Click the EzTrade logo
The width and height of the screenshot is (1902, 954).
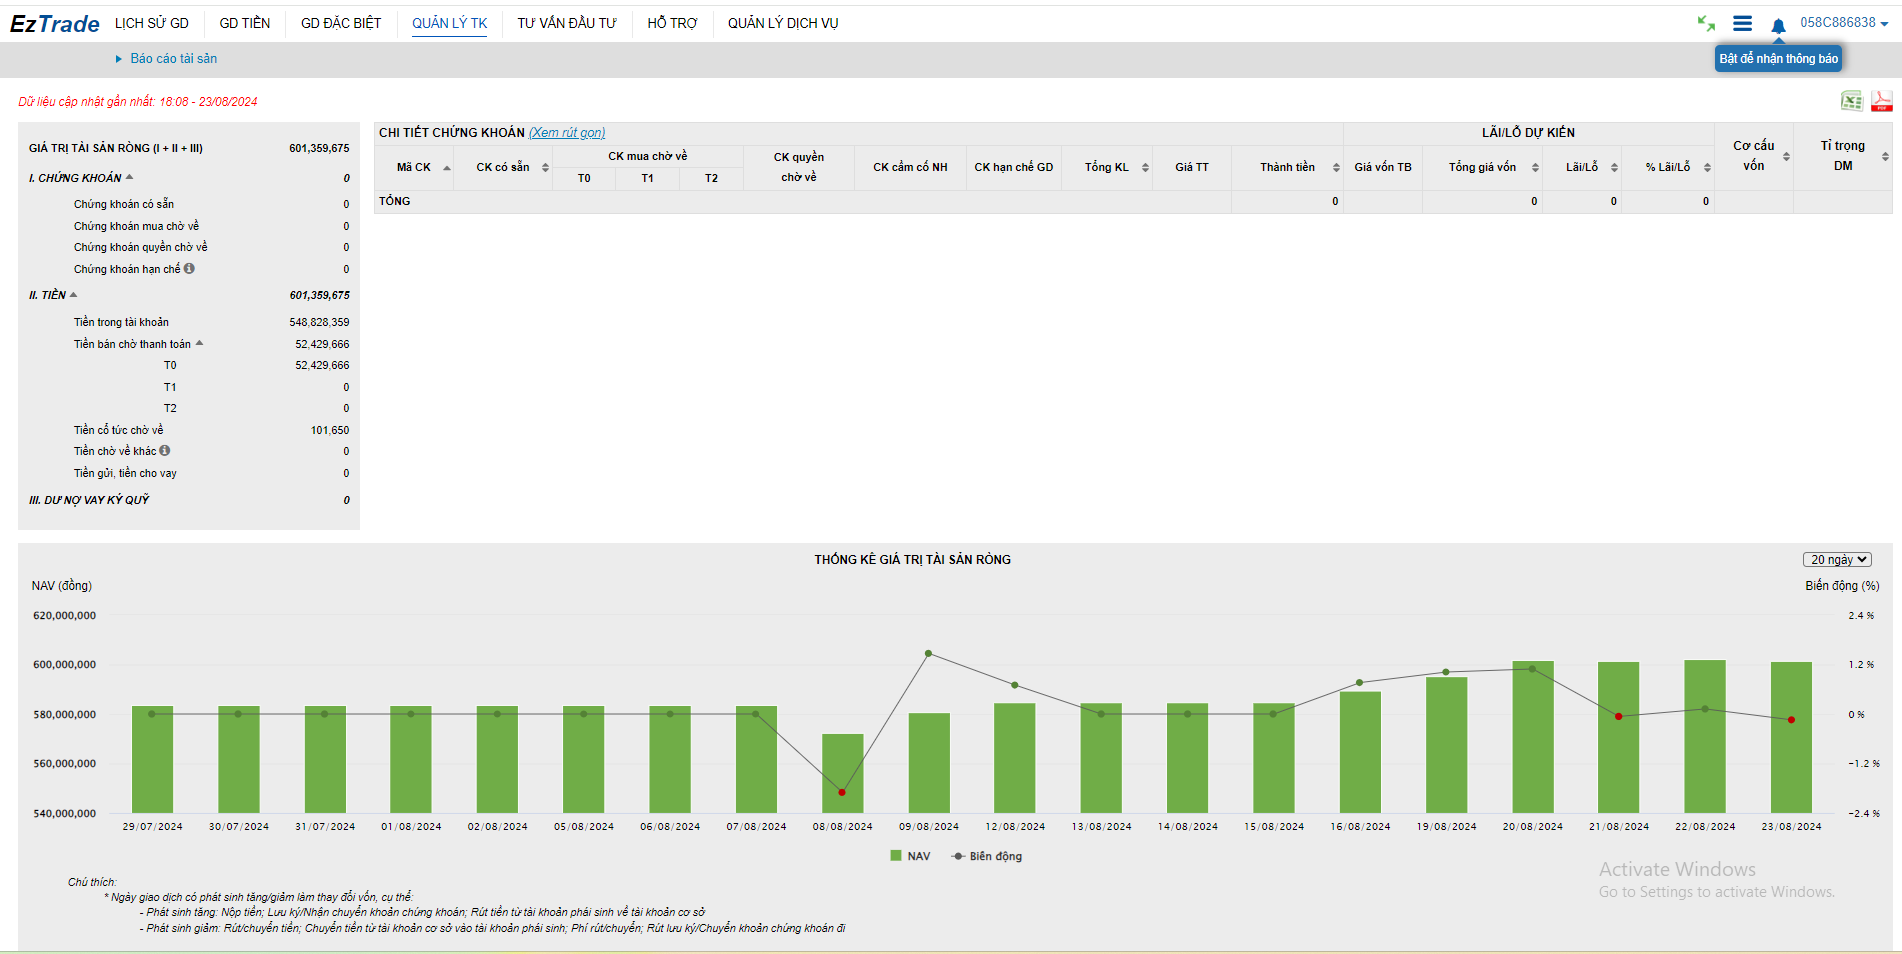(x=55, y=24)
